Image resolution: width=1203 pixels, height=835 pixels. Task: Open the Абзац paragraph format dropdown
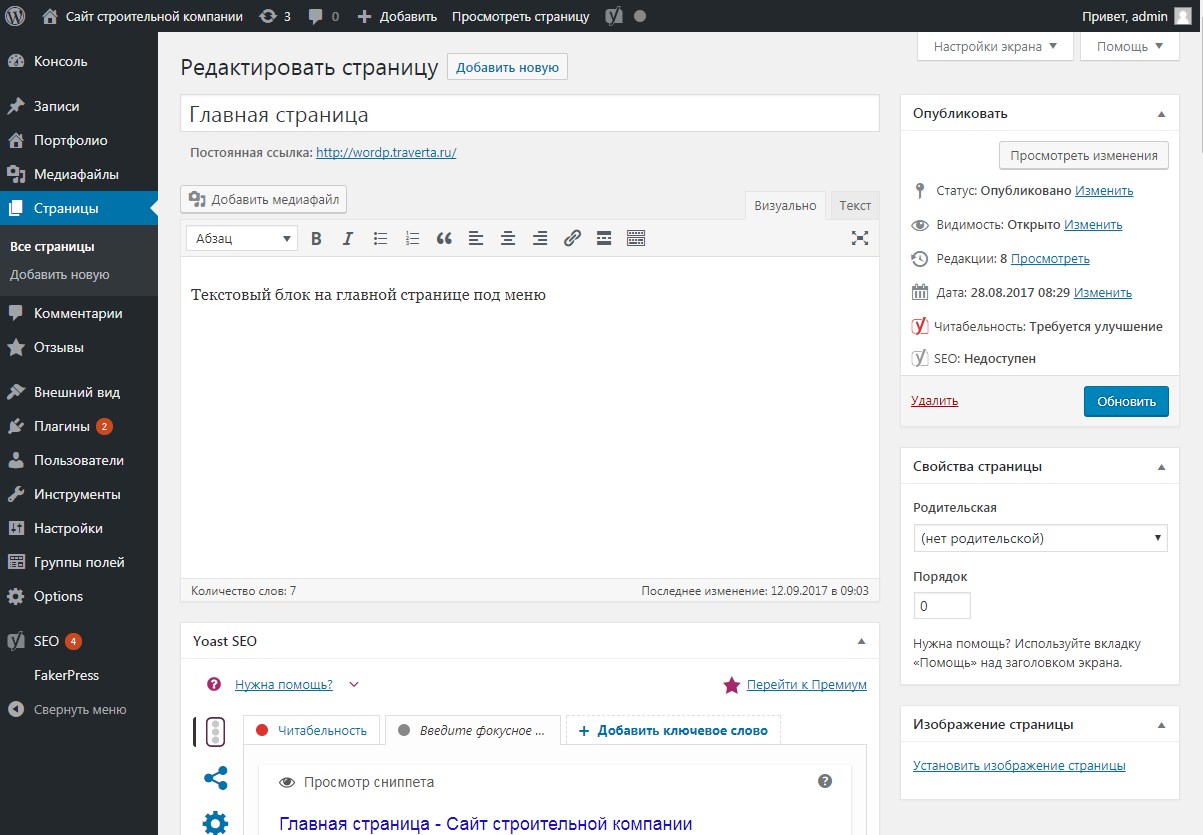click(x=242, y=238)
